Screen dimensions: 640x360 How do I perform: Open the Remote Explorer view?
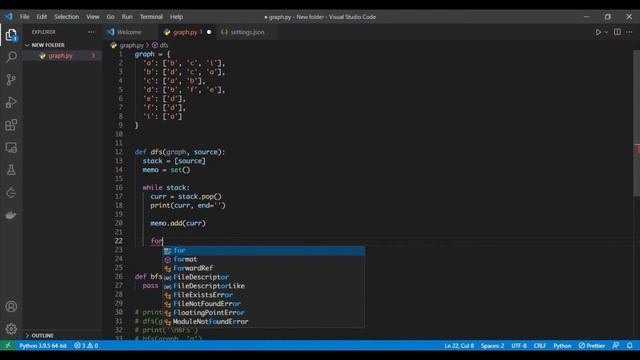coord(11,147)
